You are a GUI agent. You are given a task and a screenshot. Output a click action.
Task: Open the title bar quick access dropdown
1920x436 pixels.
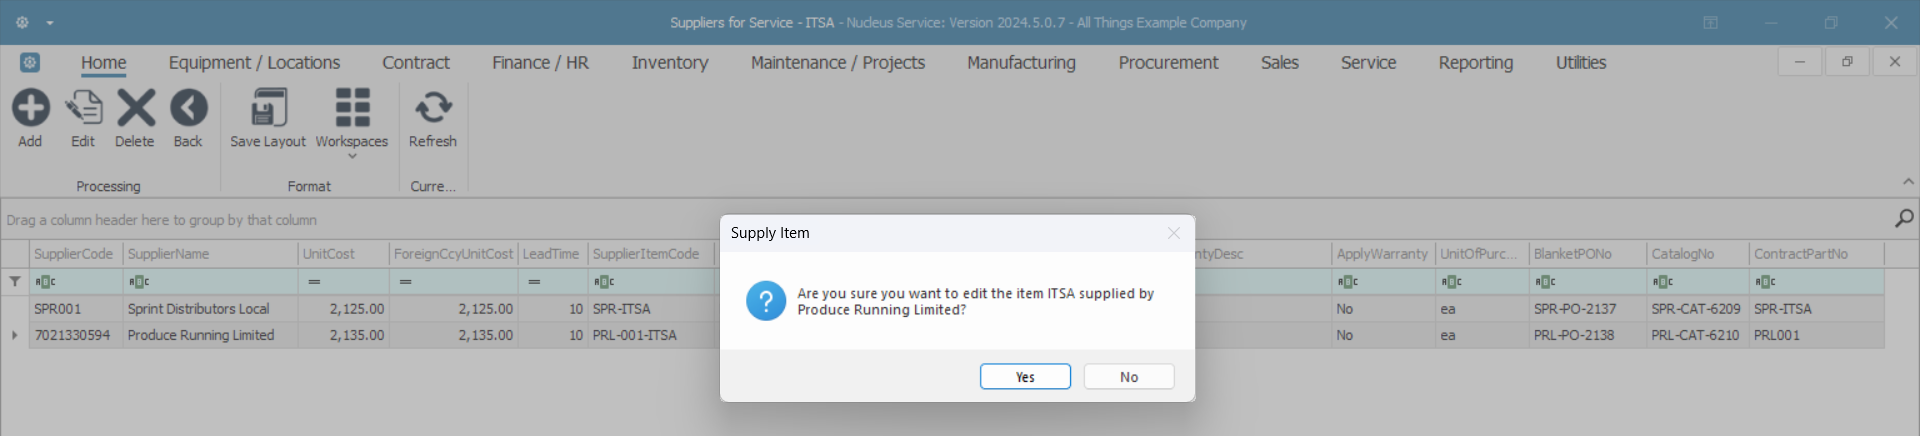pos(50,23)
